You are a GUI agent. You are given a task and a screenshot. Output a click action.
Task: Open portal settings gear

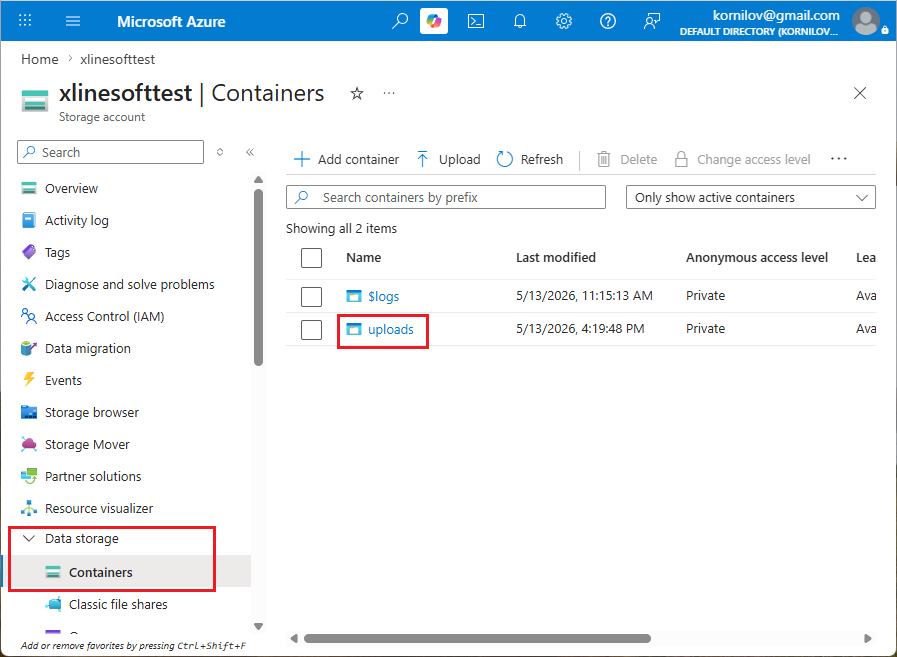(563, 21)
